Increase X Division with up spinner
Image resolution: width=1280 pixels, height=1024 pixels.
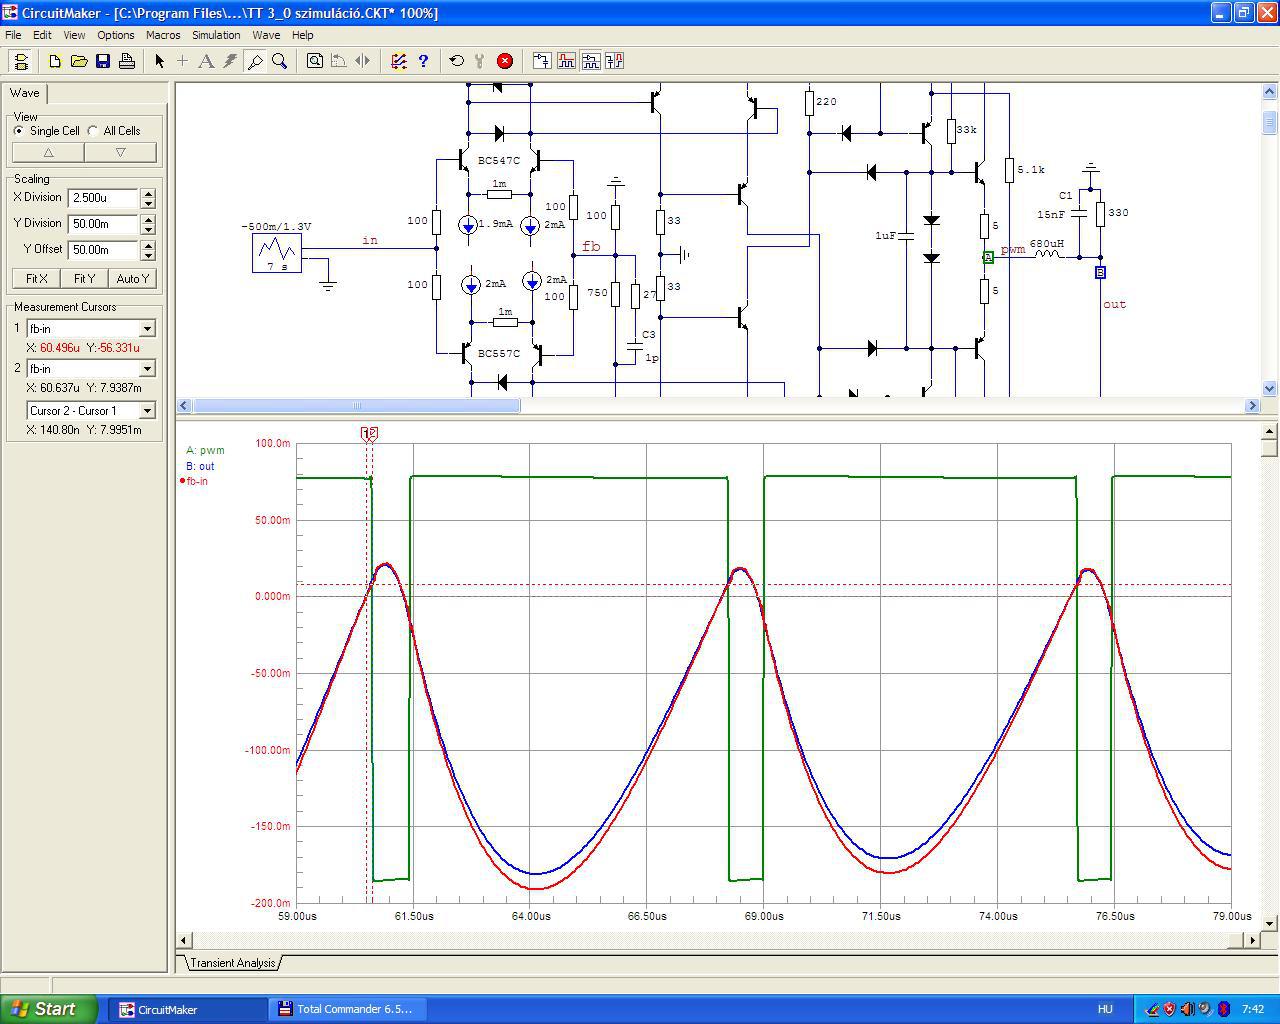pyautogui.click(x=148, y=193)
